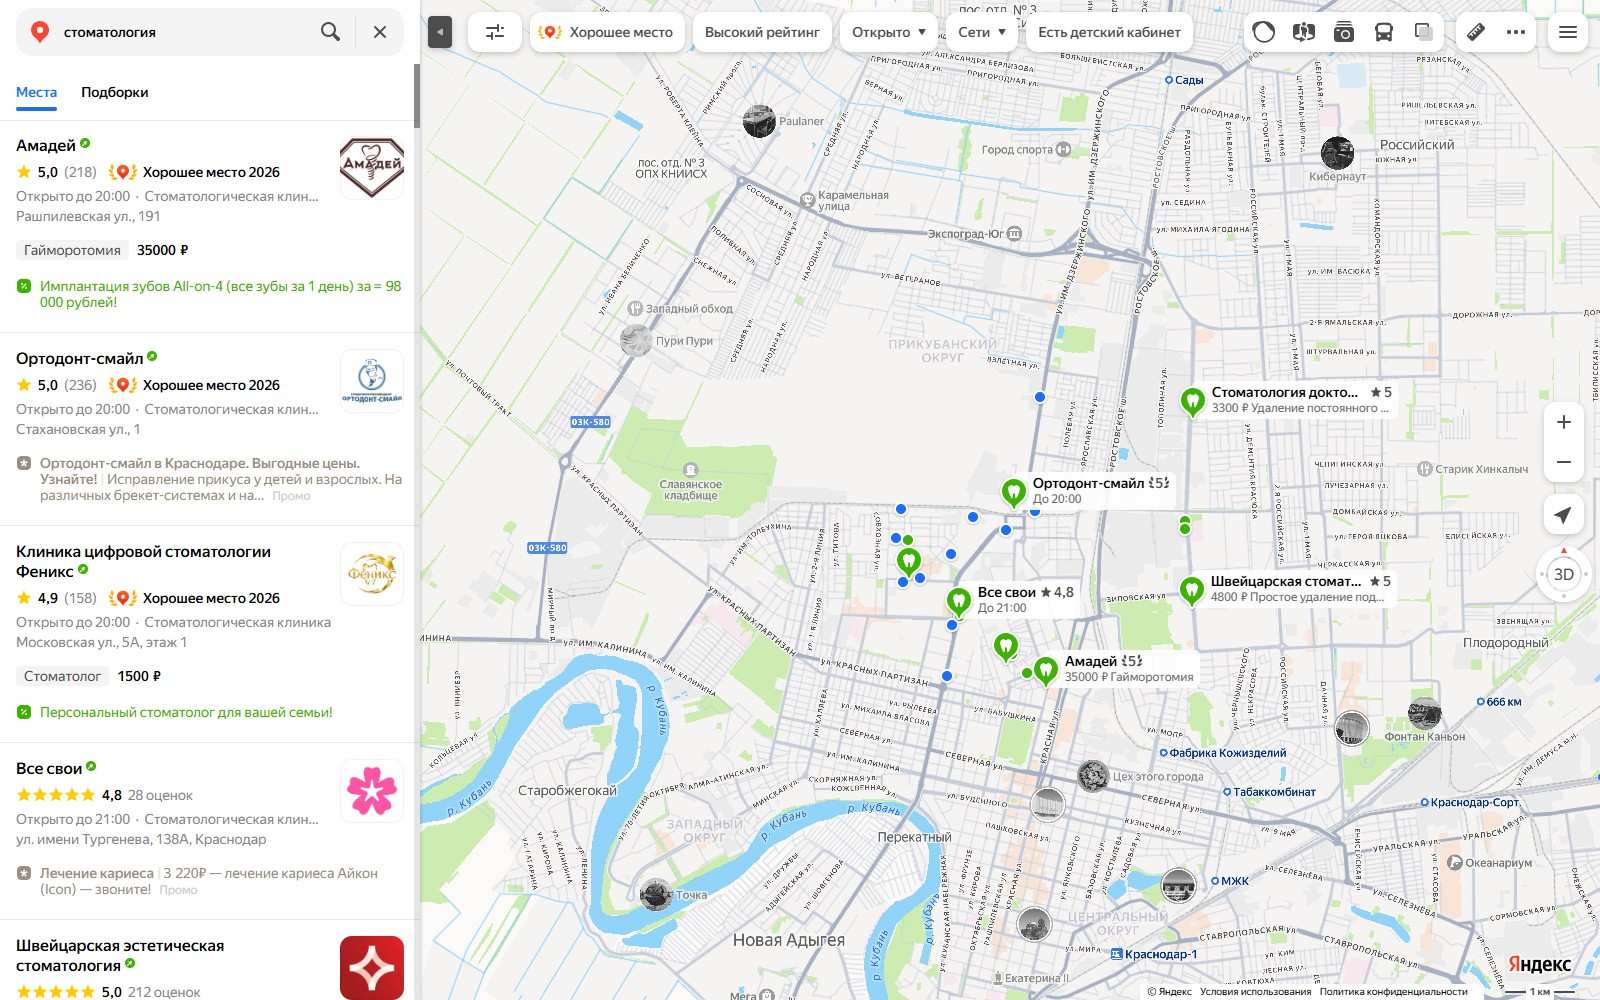Click the 'Гайморотомия' service tag
Image resolution: width=1600 pixels, height=1000 pixels.
pyautogui.click(x=72, y=250)
